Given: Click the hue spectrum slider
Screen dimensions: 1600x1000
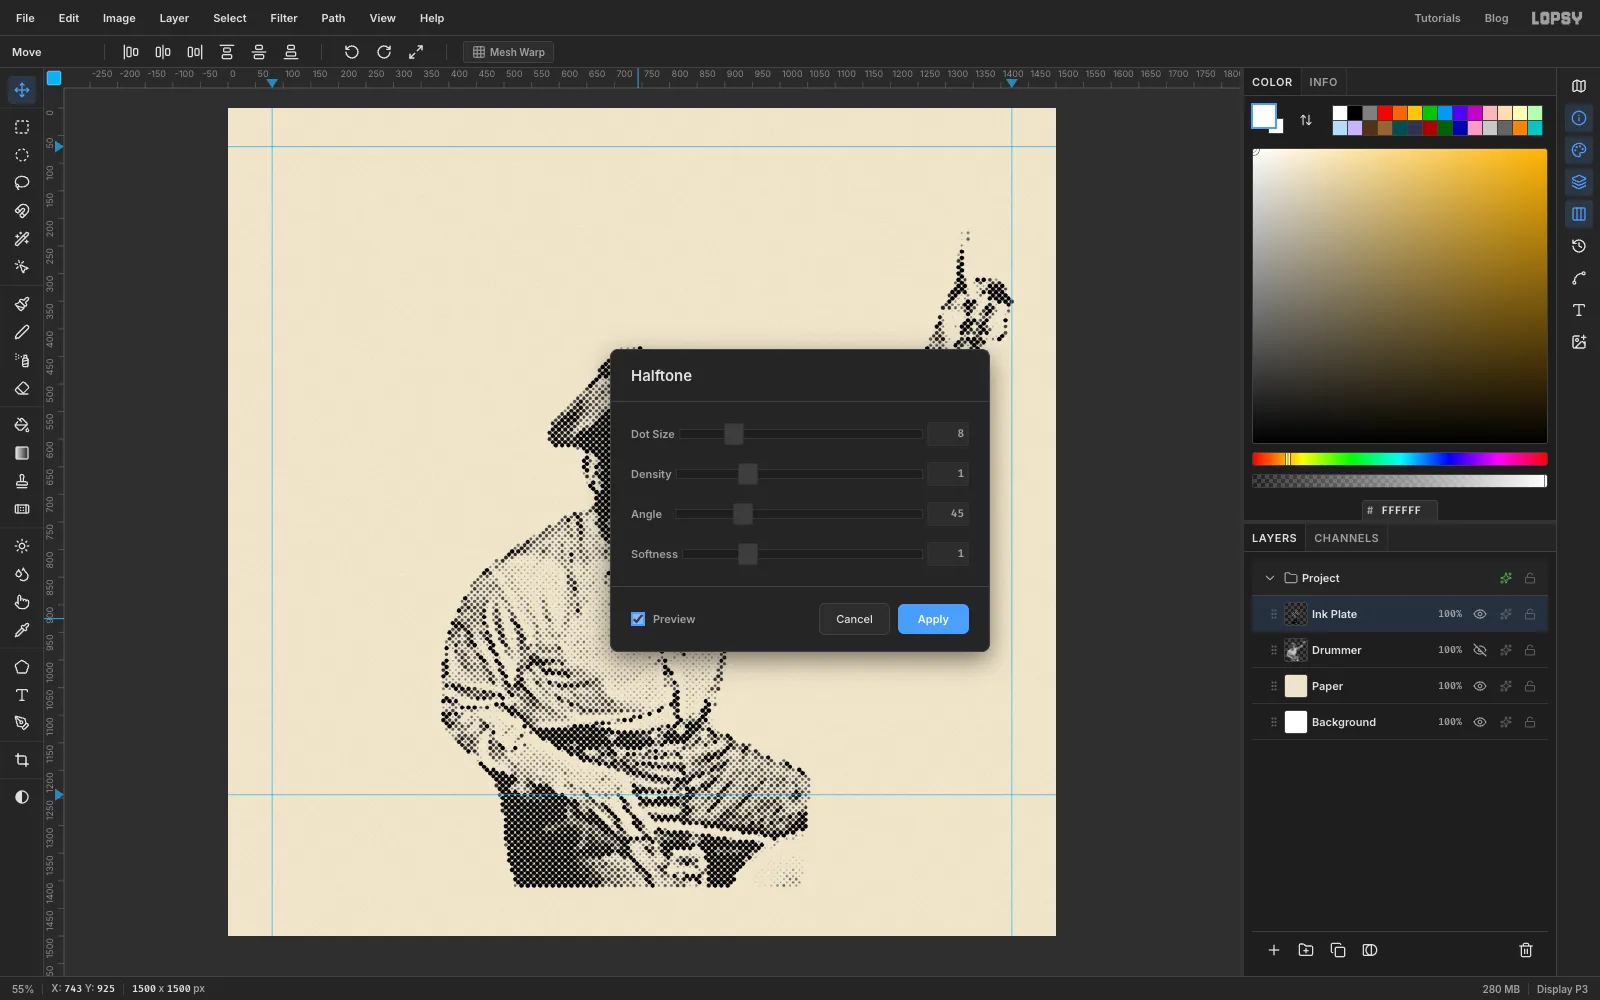Looking at the screenshot, I should (1399, 459).
